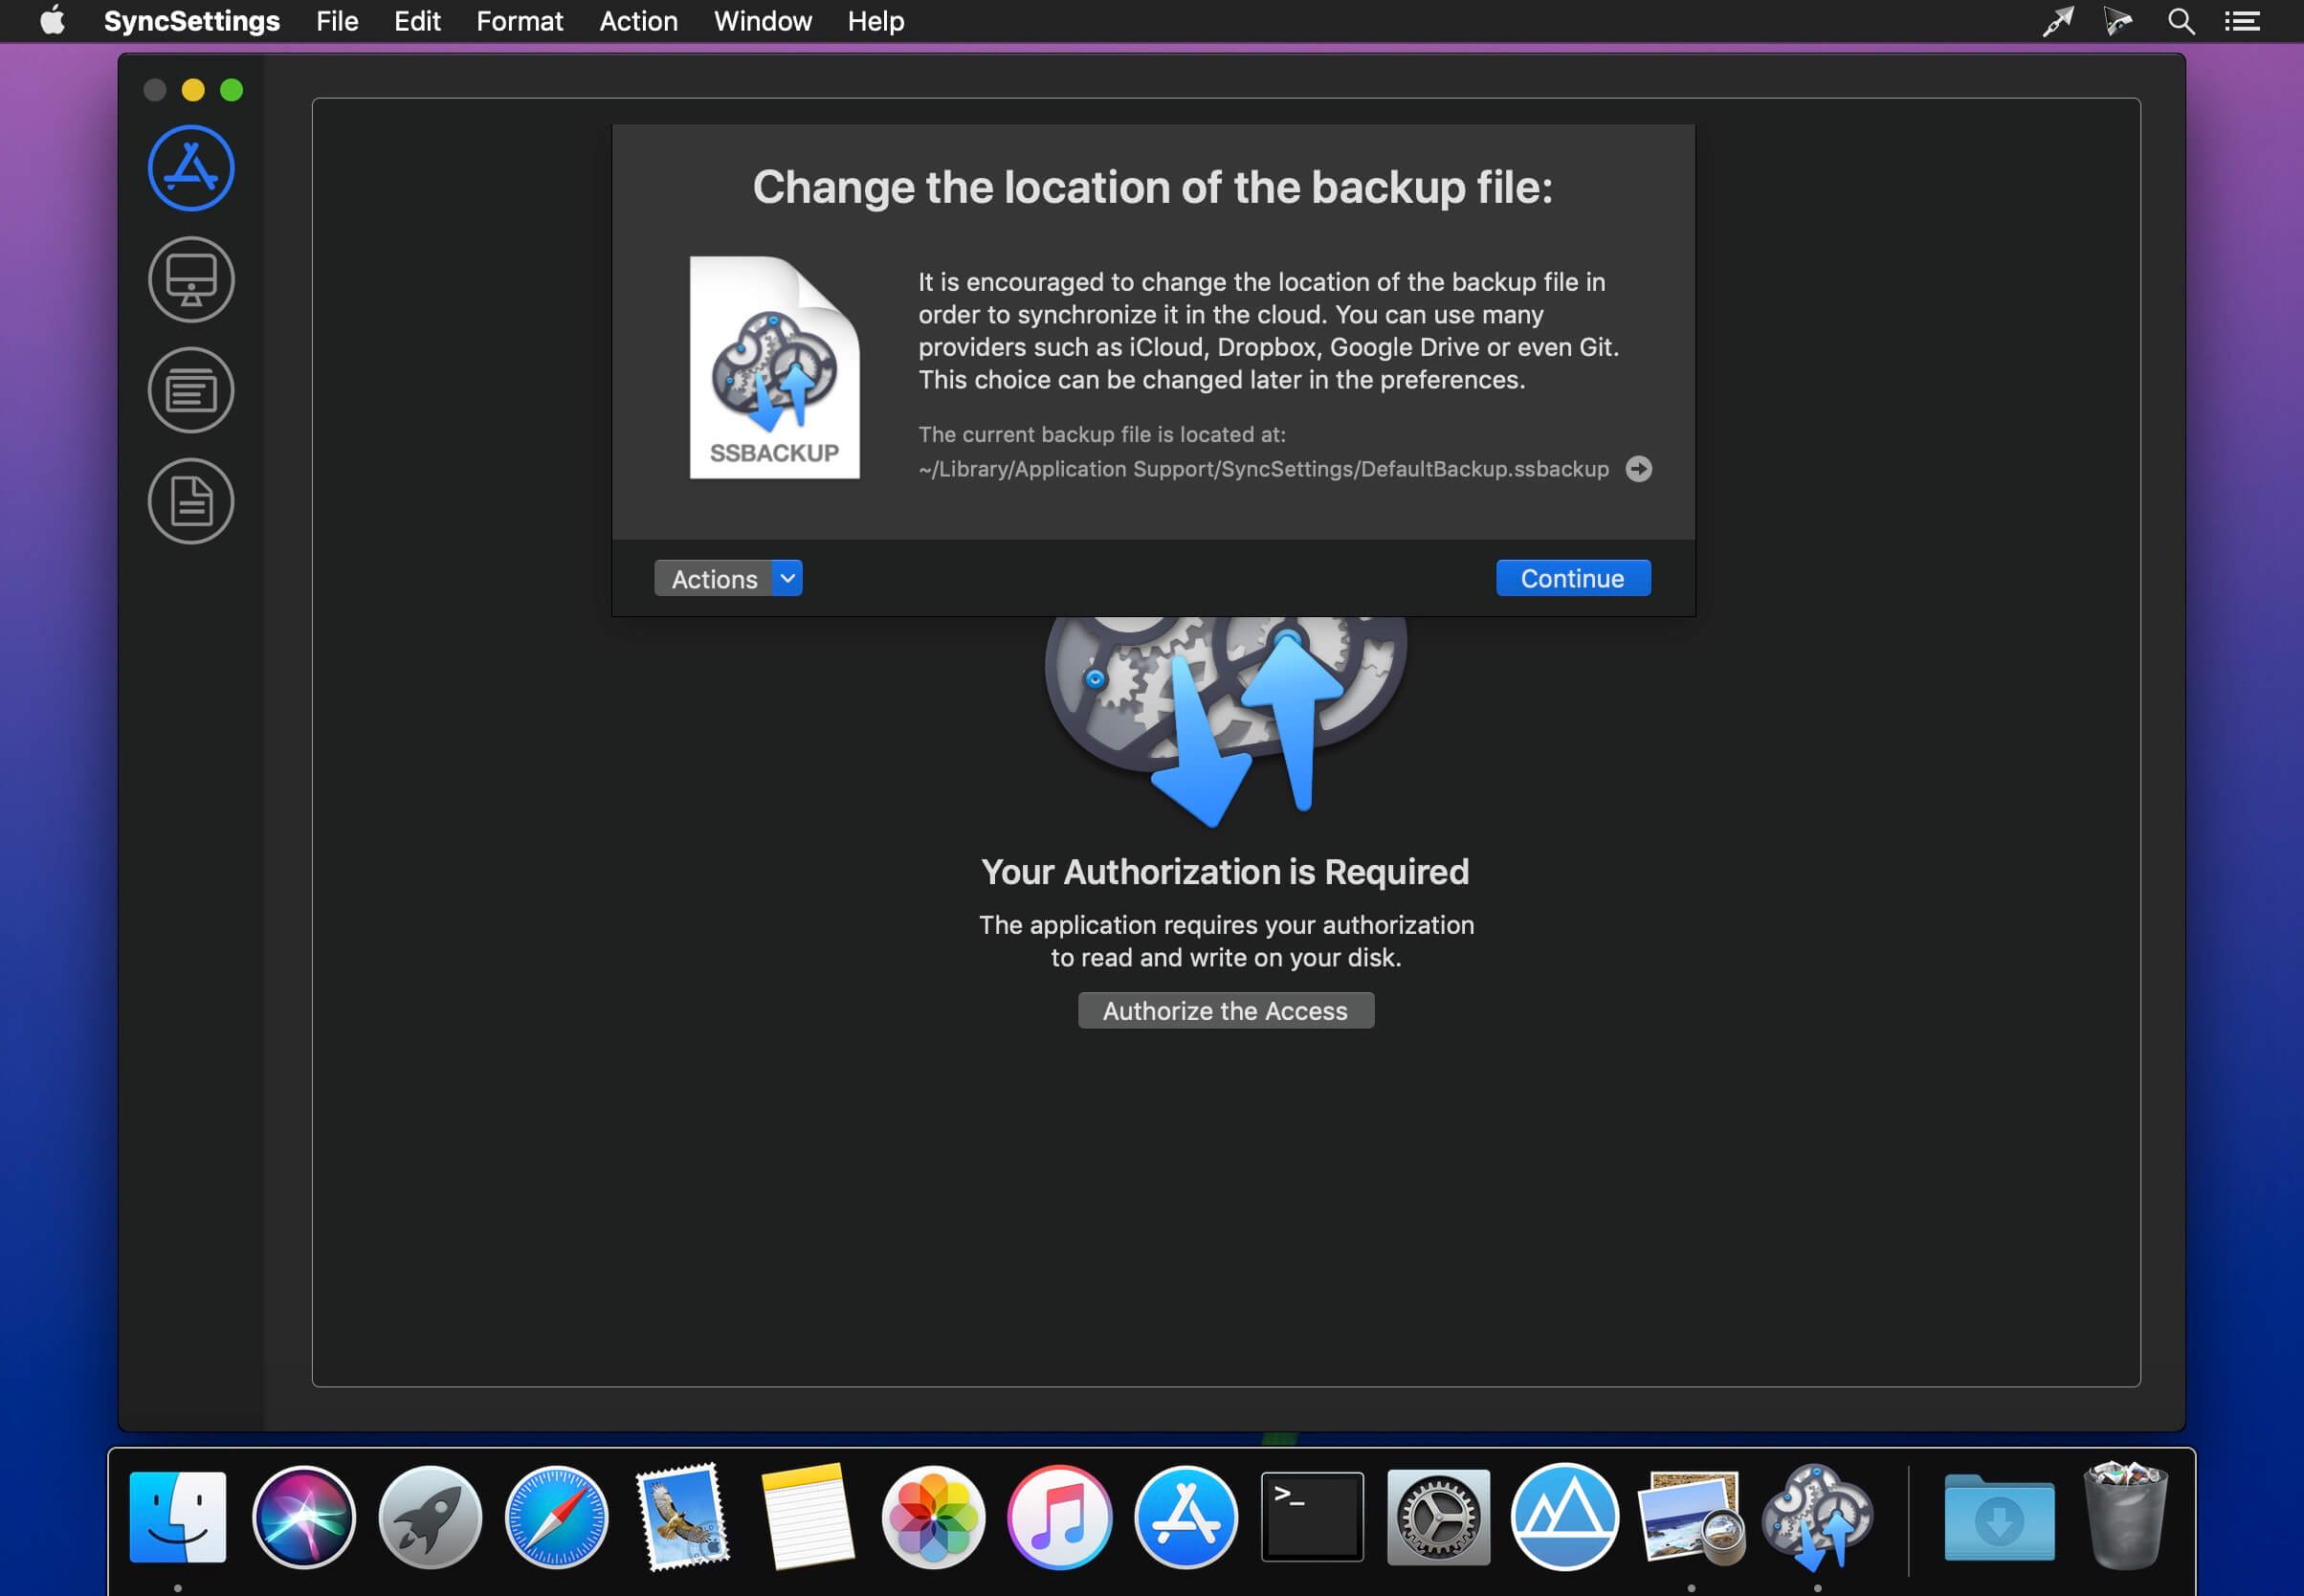Open Finder from the Dock
Image resolution: width=2304 pixels, height=1596 pixels.
pos(178,1515)
